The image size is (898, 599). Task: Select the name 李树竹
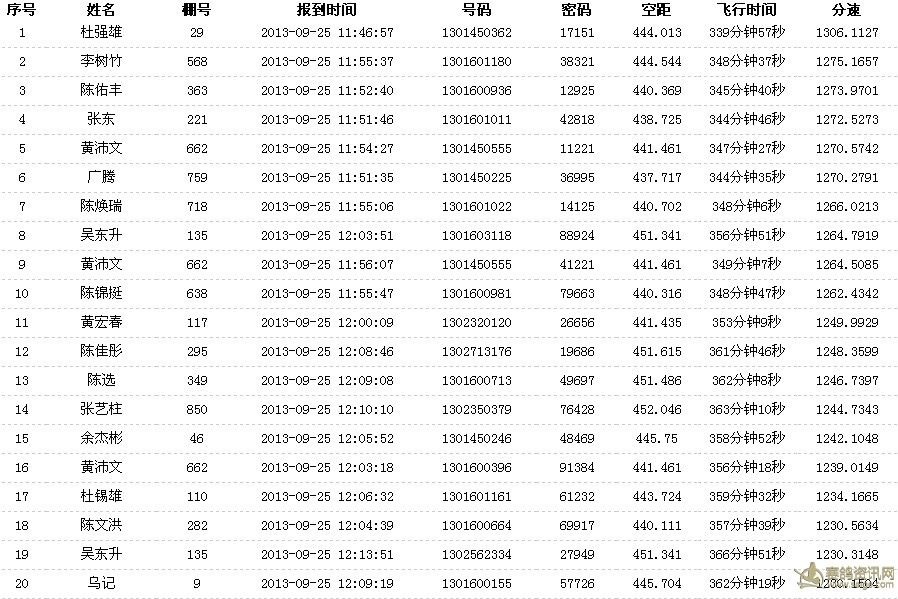coord(101,62)
